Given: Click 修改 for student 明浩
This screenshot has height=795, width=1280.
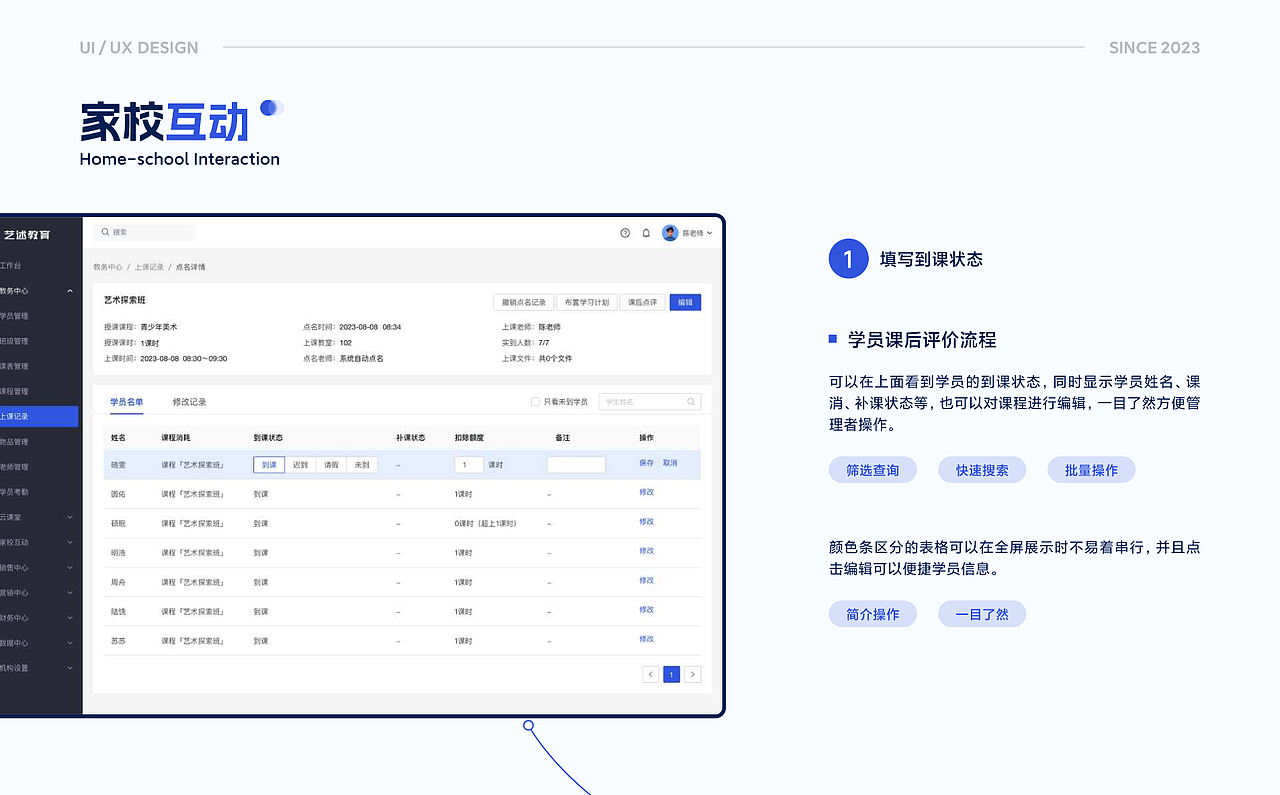Looking at the screenshot, I should [x=646, y=551].
